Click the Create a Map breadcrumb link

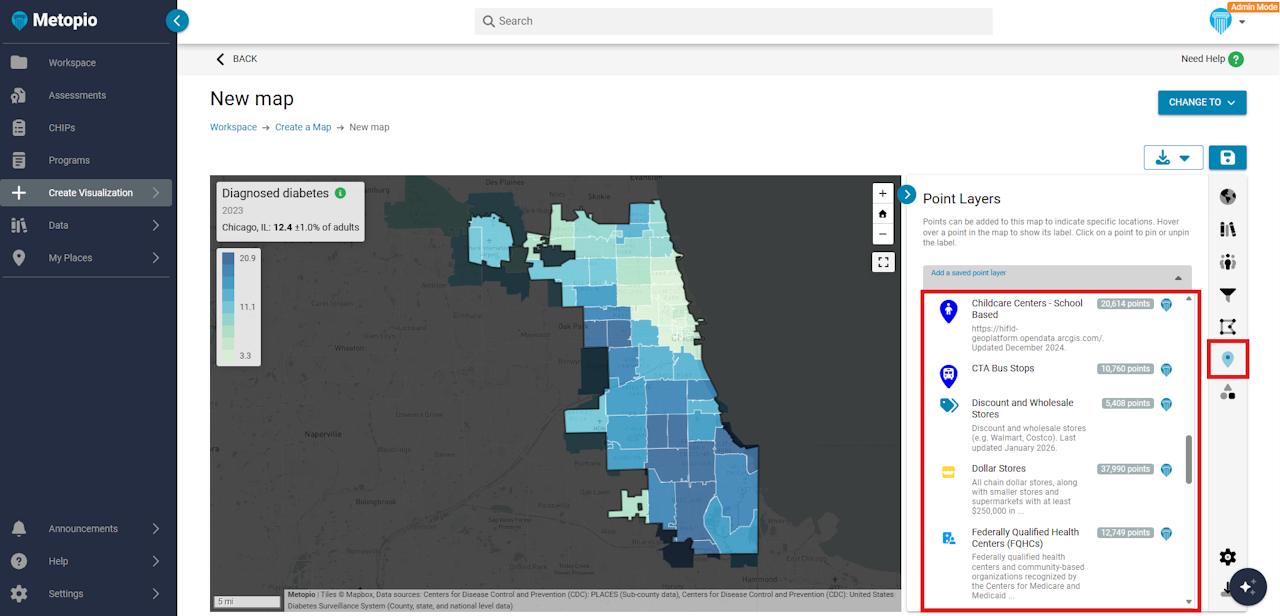[303, 127]
